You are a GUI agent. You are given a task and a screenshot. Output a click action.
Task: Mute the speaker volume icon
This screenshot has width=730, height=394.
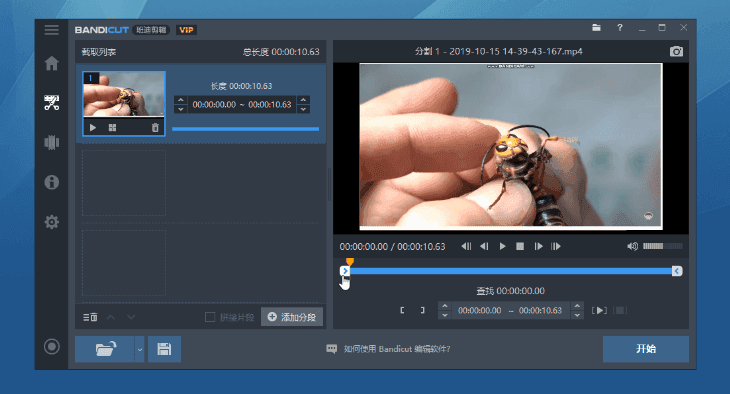click(632, 246)
